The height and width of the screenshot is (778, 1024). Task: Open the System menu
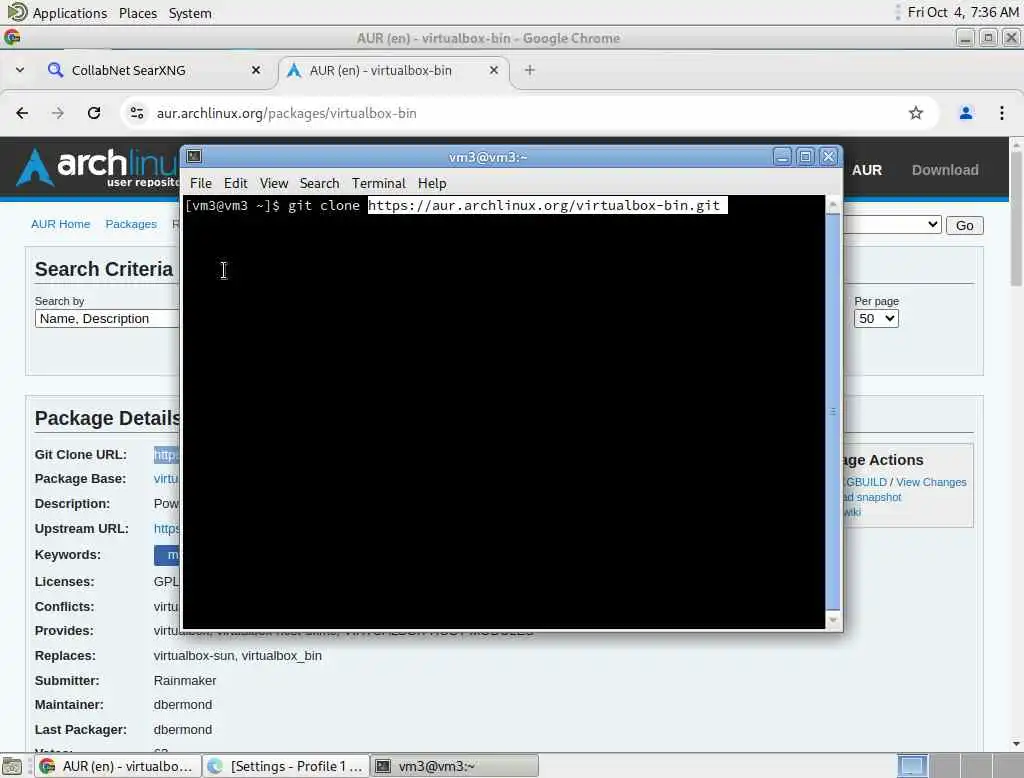click(190, 12)
